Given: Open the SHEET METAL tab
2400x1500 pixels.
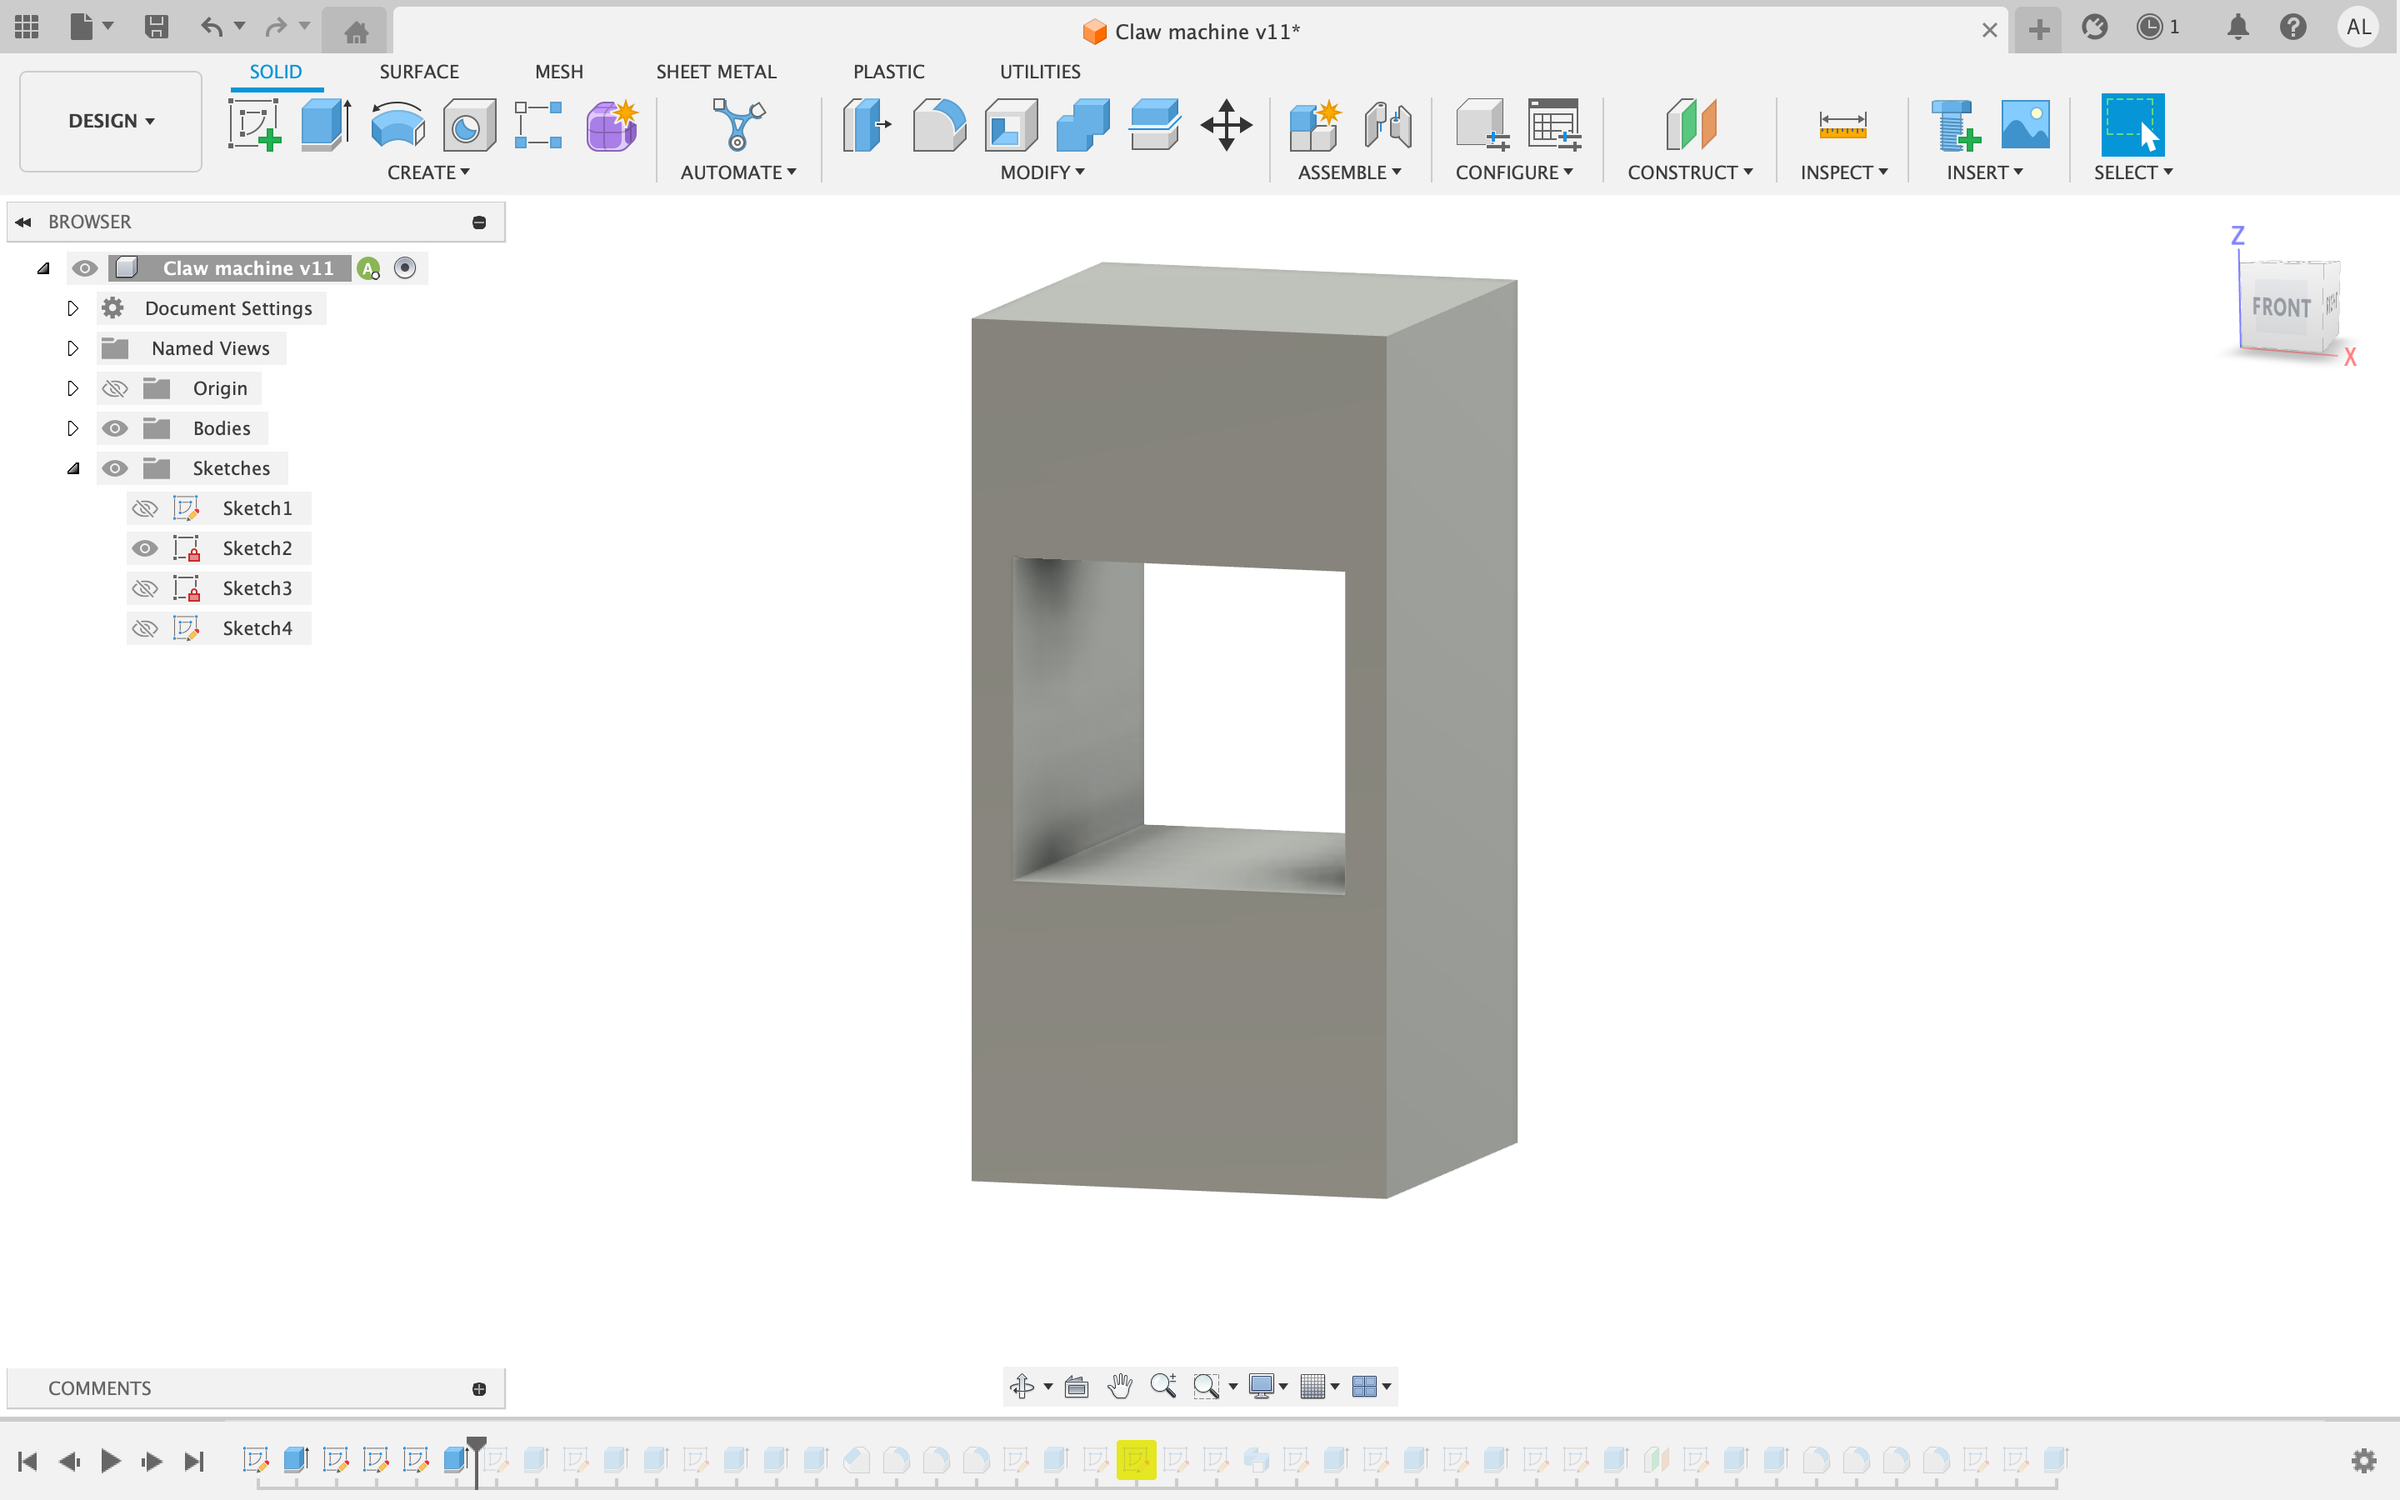Looking at the screenshot, I should [x=716, y=71].
